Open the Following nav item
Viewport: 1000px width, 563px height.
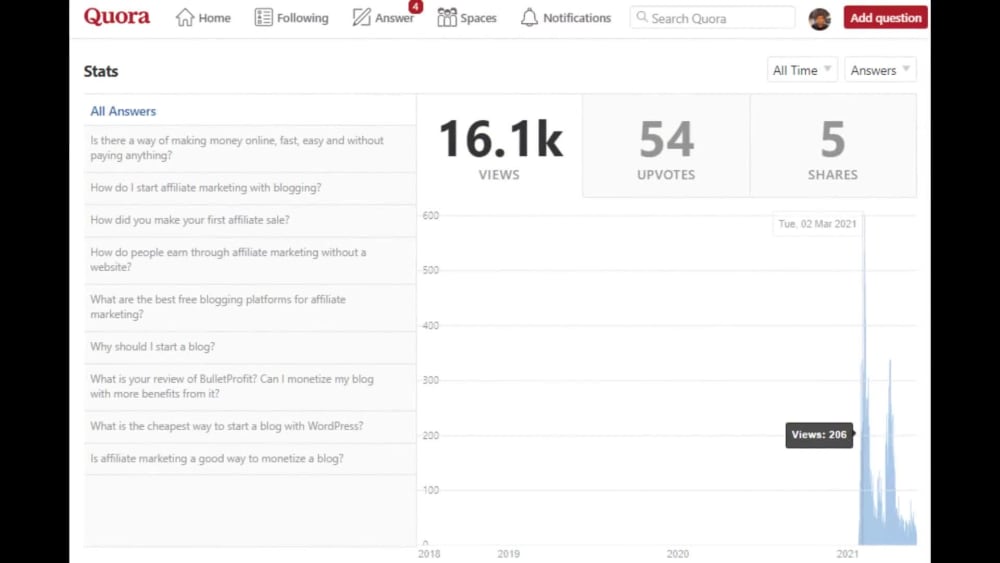tap(291, 17)
